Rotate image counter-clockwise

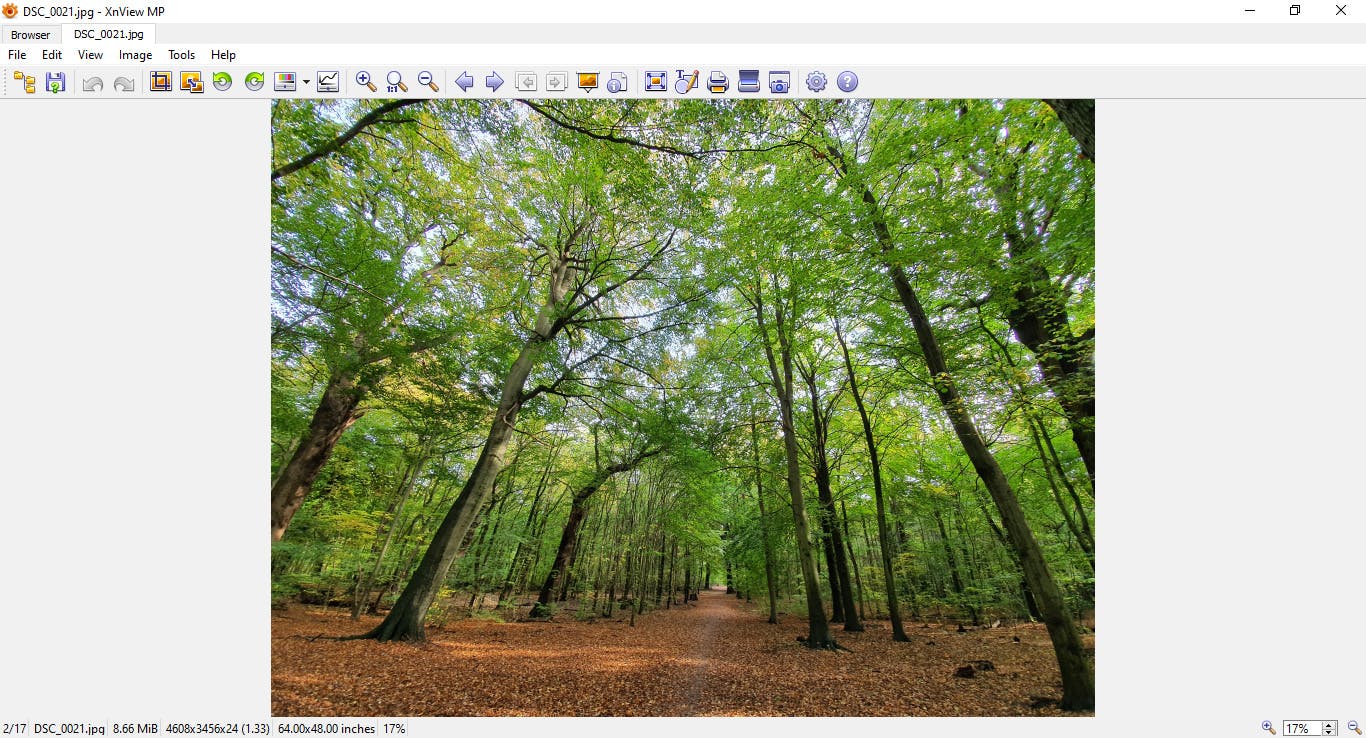(223, 82)
